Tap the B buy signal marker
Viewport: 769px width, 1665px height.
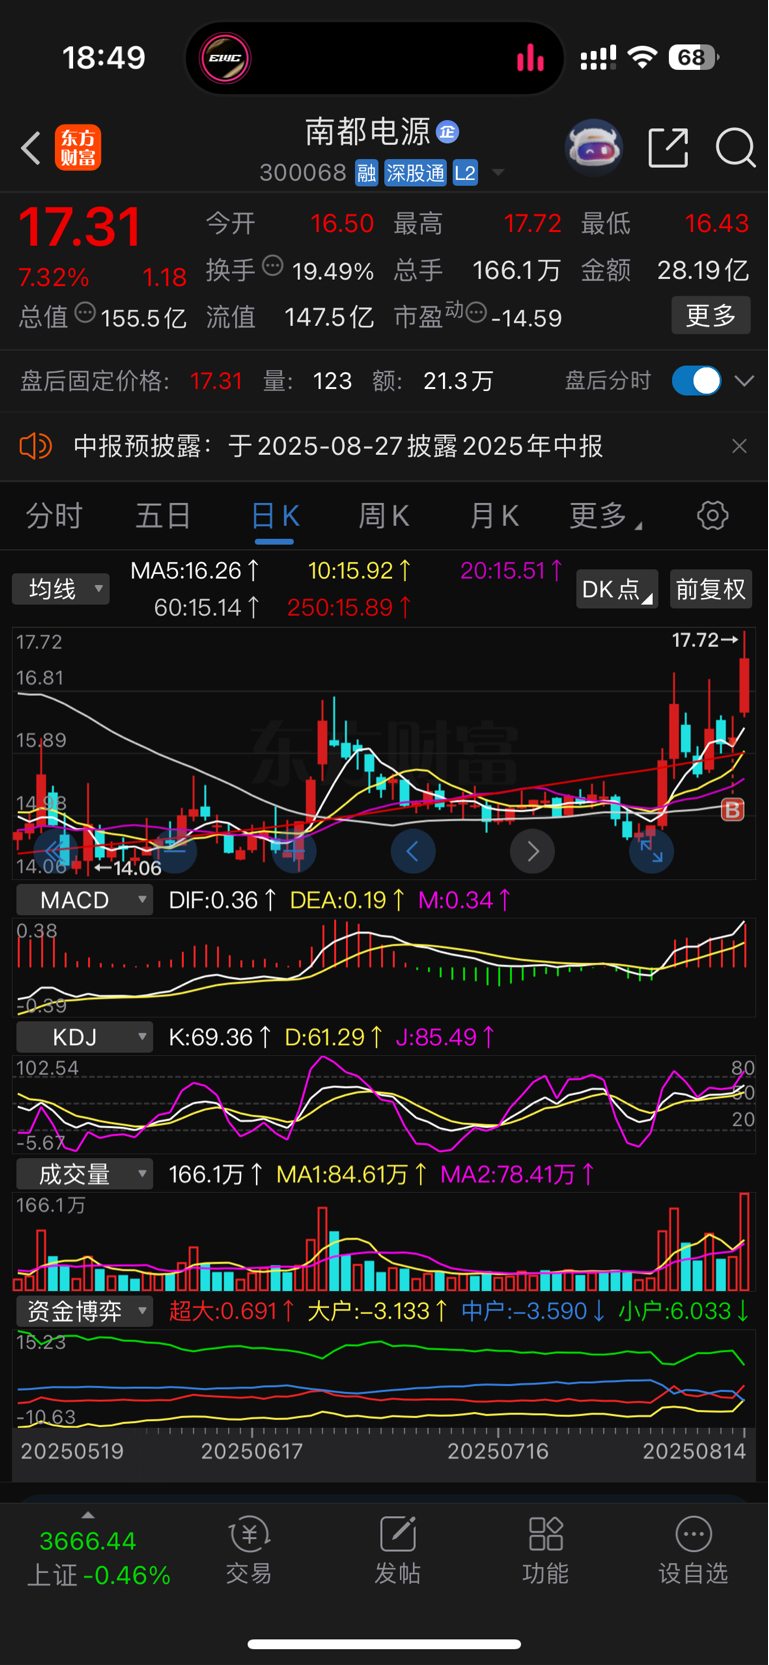click(x=733, y=809)
